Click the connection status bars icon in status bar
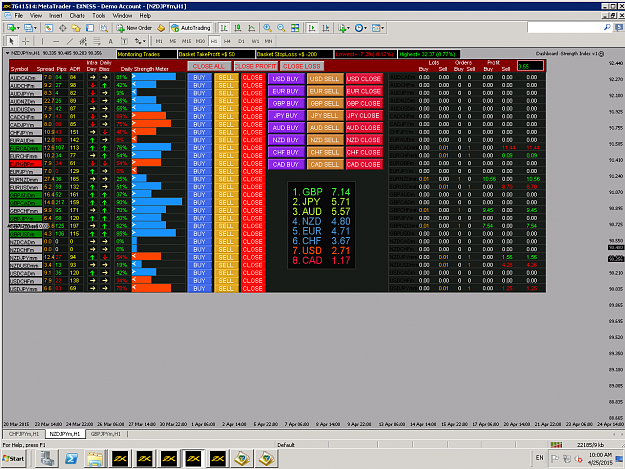The height and width of the screenshot is (469, 625). coord(556,445)
